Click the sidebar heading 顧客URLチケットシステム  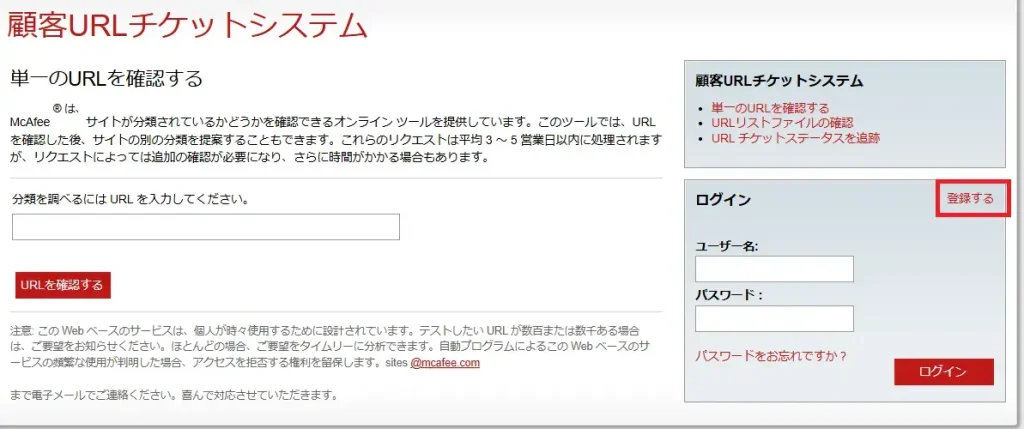(780, 81)
